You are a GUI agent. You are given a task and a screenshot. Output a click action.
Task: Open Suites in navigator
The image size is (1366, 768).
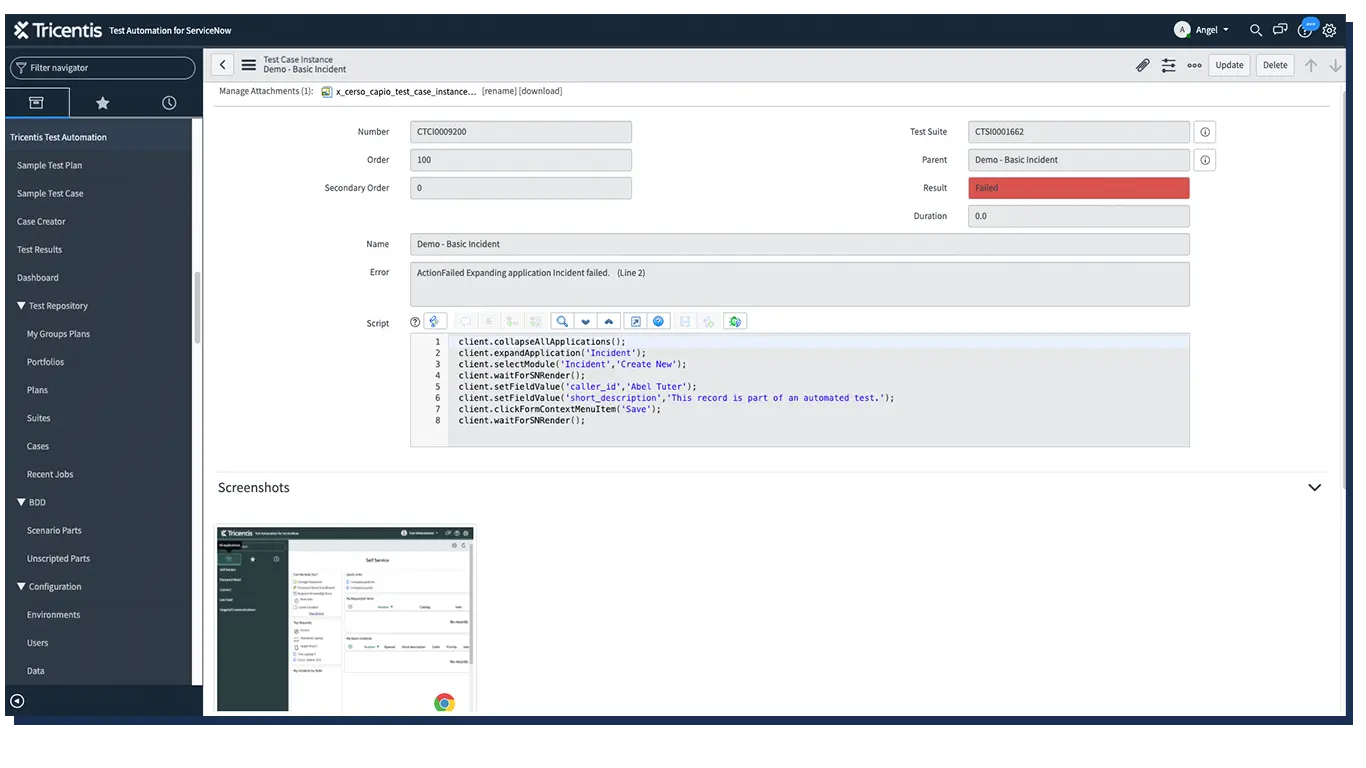pos(38,418)
